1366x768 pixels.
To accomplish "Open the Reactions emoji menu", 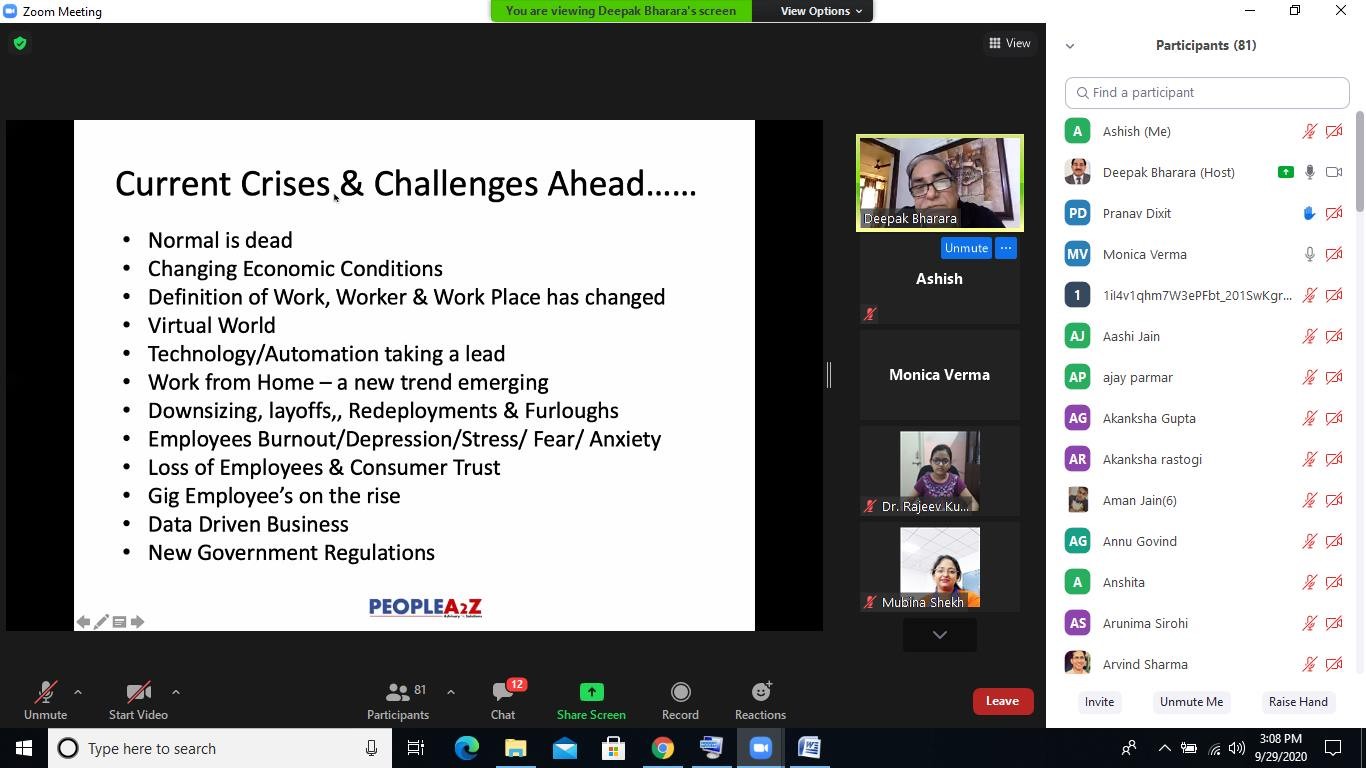I will 760,693.
